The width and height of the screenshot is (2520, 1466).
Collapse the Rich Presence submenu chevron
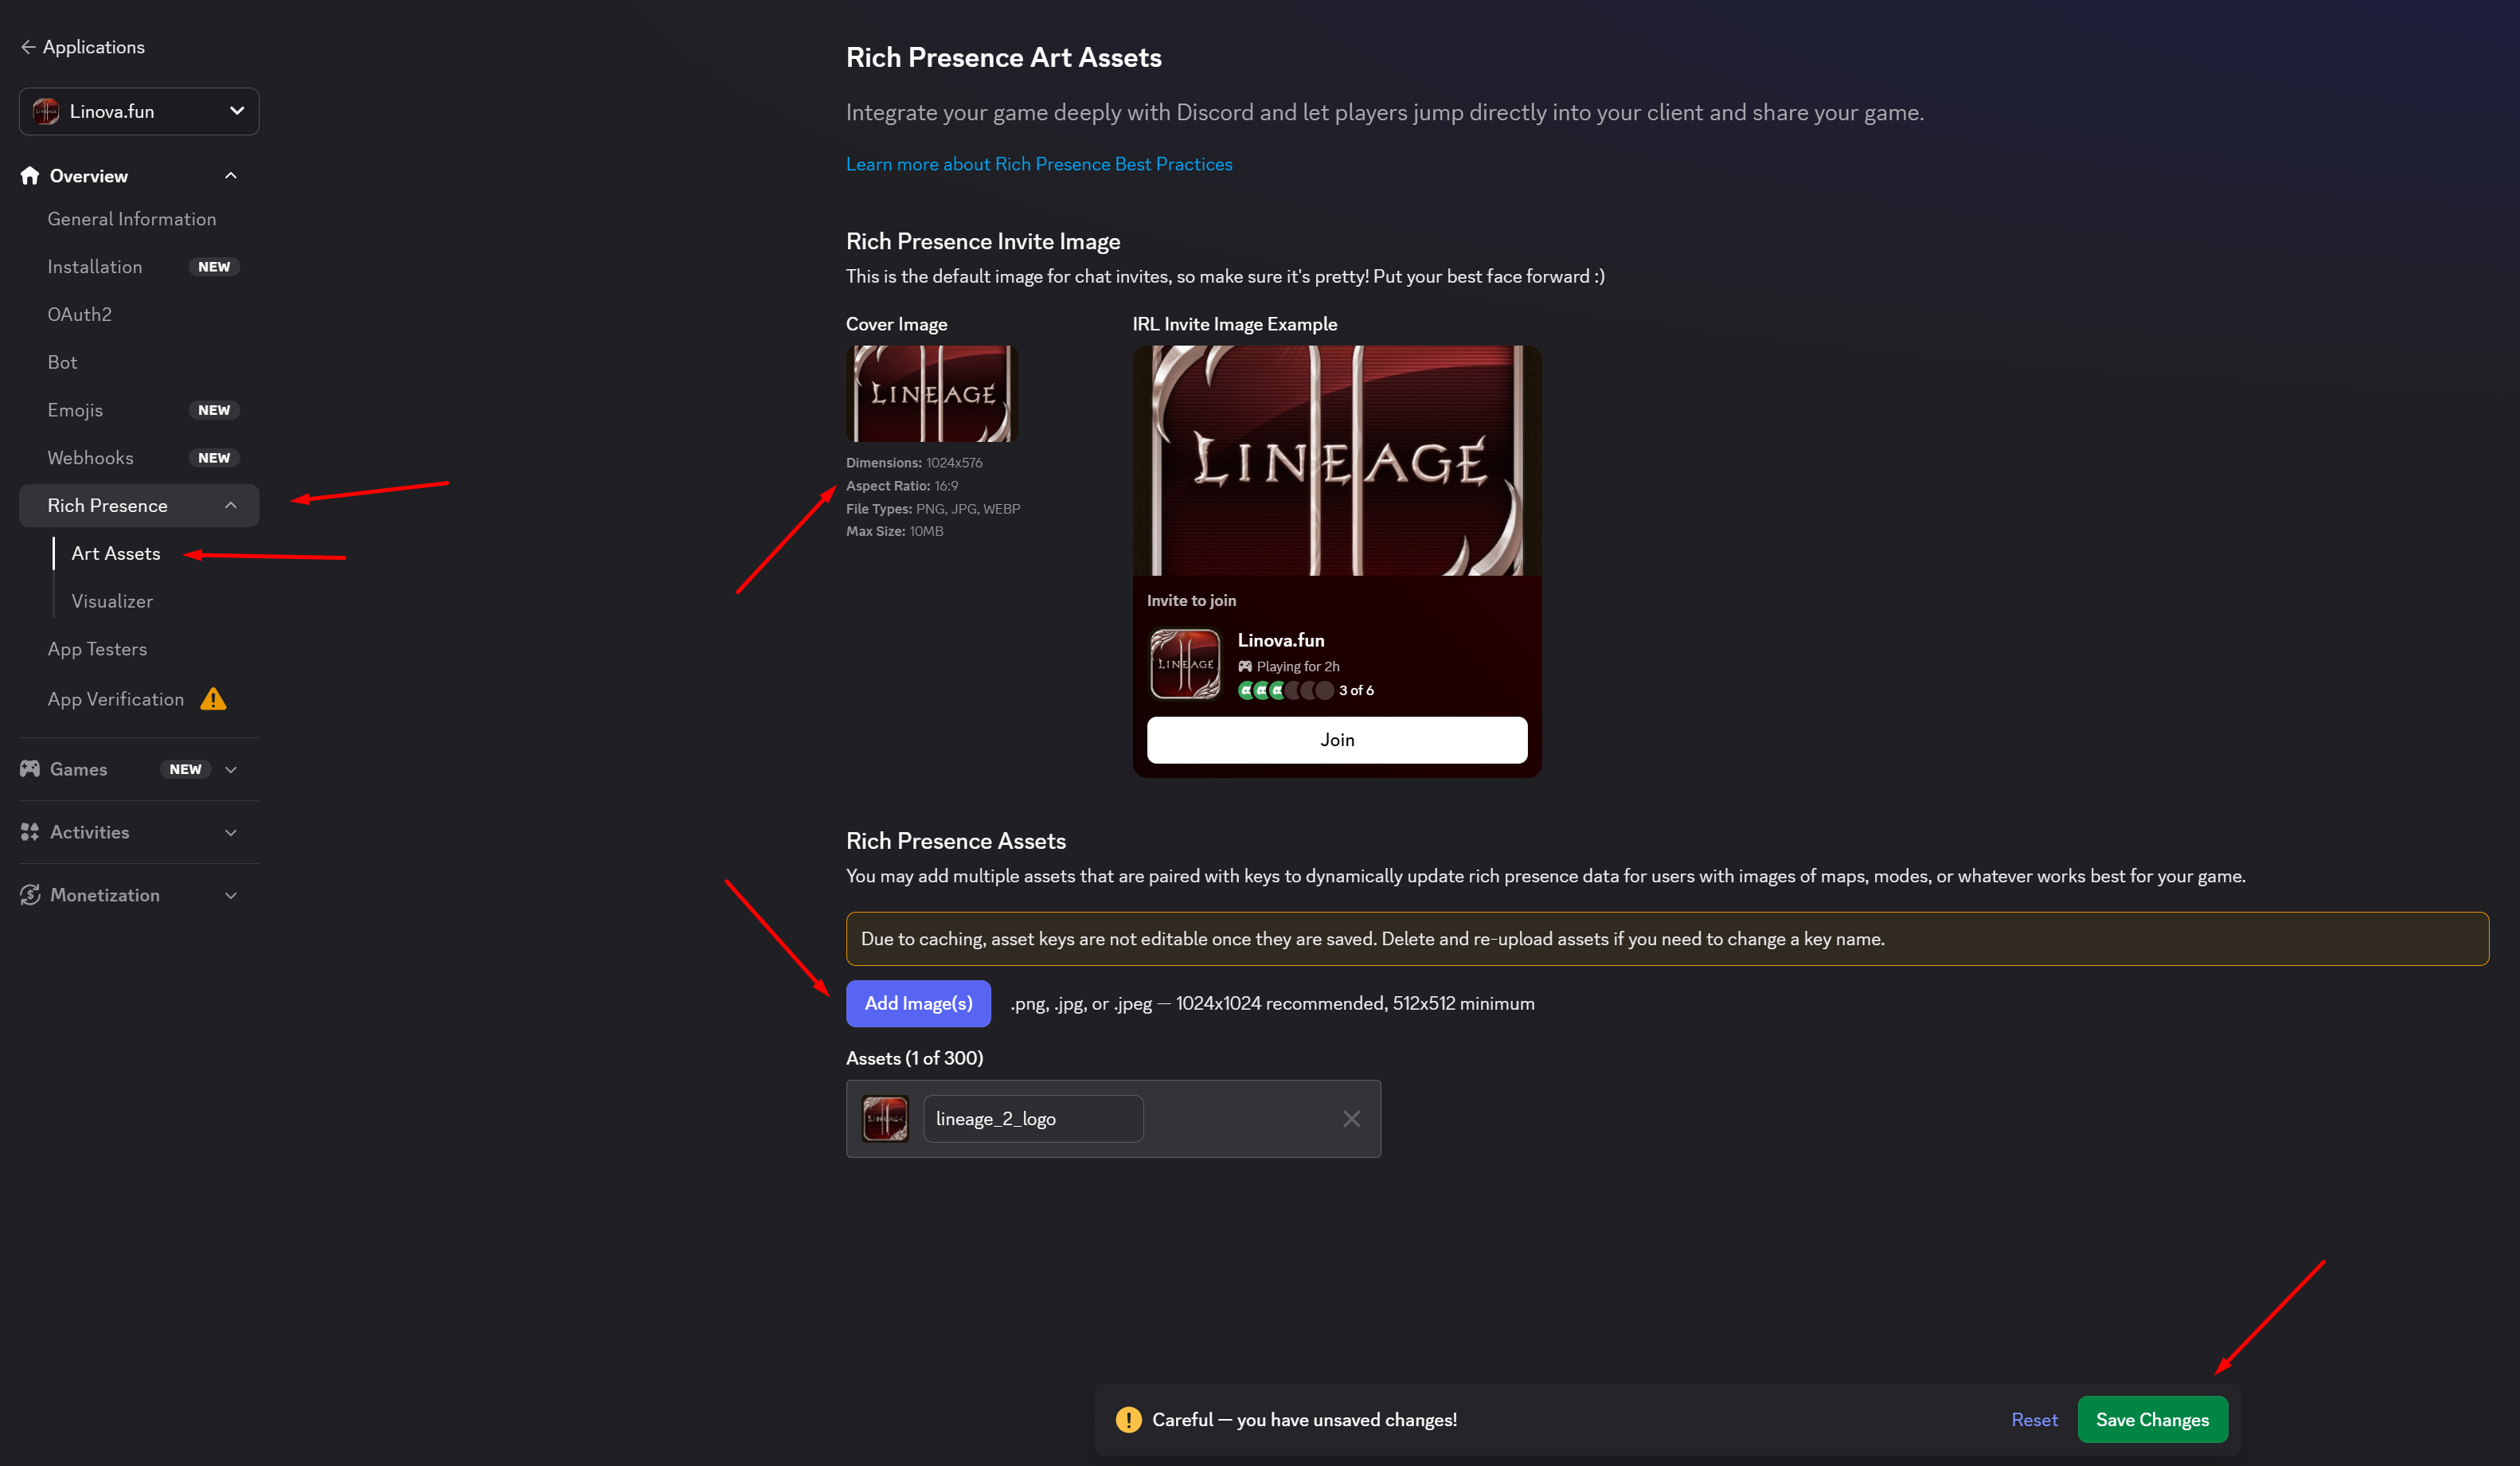(x=231, y=506)
